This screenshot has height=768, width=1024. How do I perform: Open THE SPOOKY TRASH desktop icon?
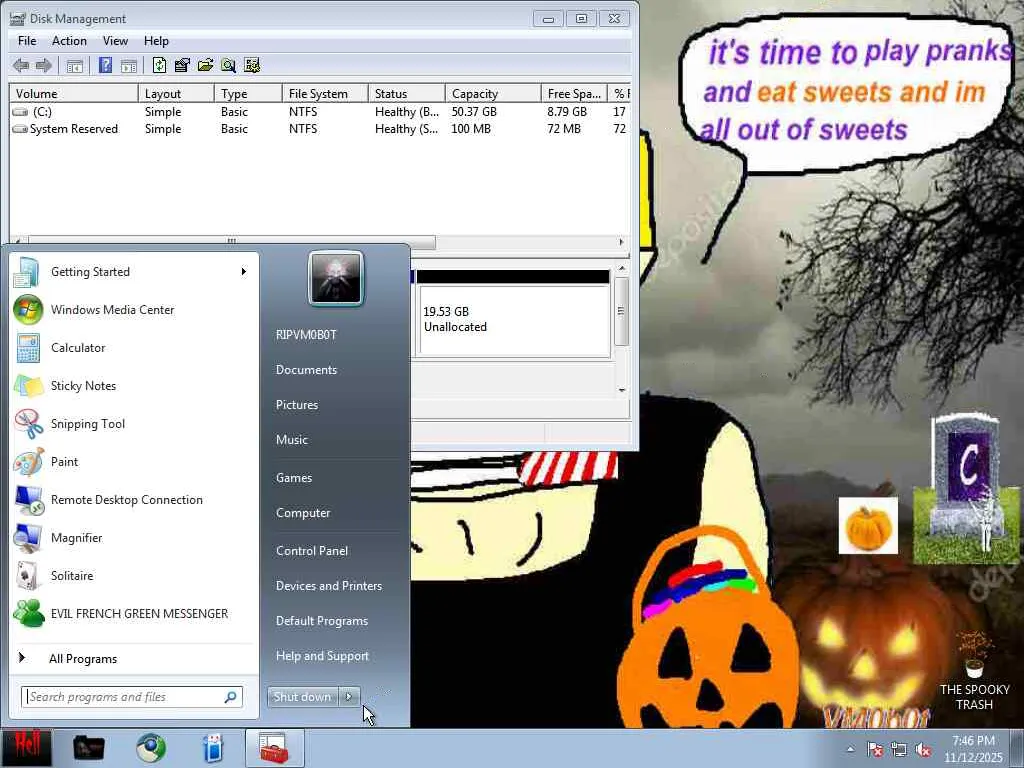pos(974,671)
